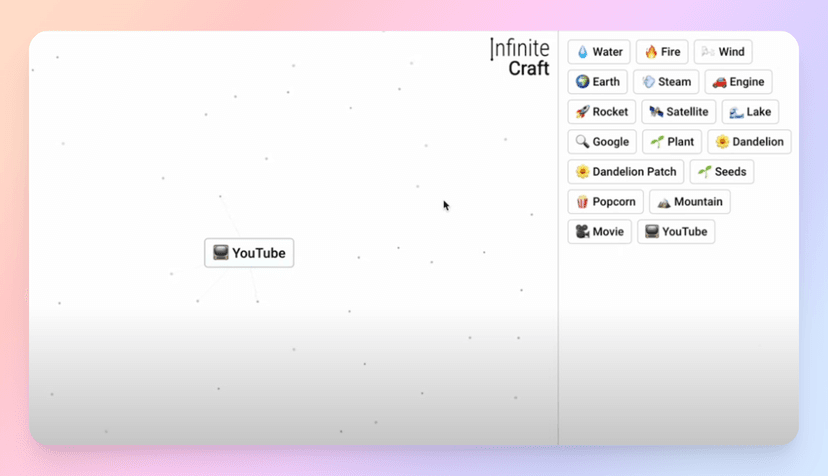
Task: Select the Satellite element
Action: pyautogui.click(x=679, y=112)
